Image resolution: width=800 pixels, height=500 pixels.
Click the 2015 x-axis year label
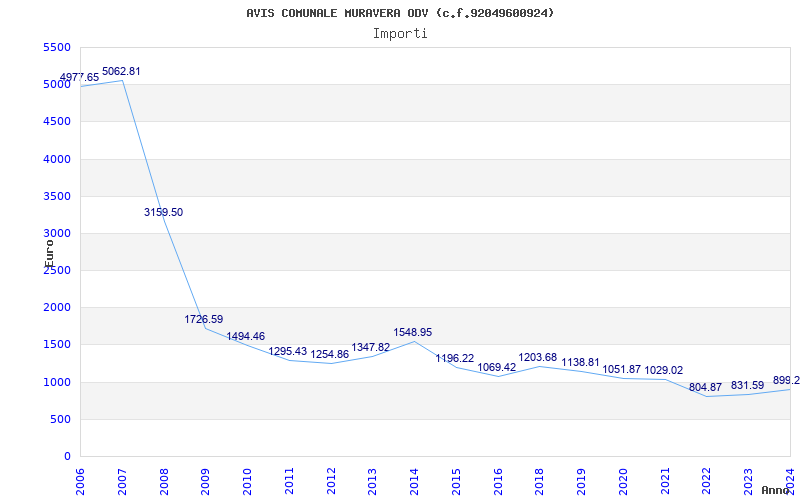pos(456,481)
